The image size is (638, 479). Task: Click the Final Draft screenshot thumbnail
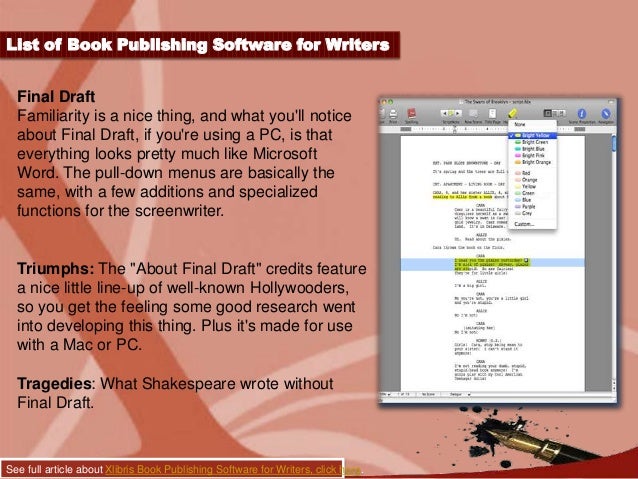498,251
